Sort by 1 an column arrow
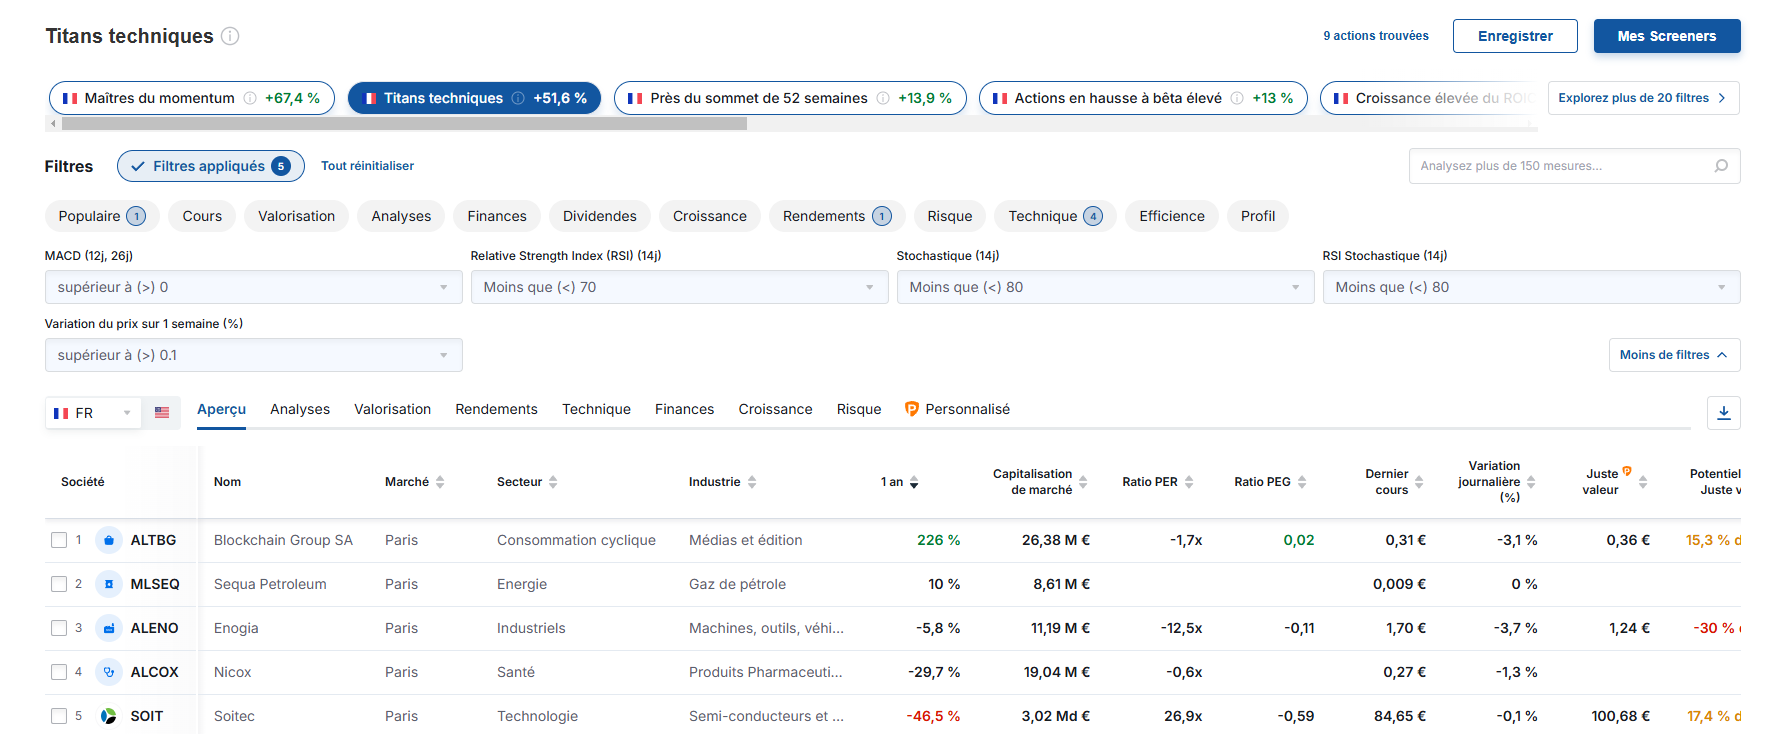This screenshot has height=734, width=1788. point(914,482)
